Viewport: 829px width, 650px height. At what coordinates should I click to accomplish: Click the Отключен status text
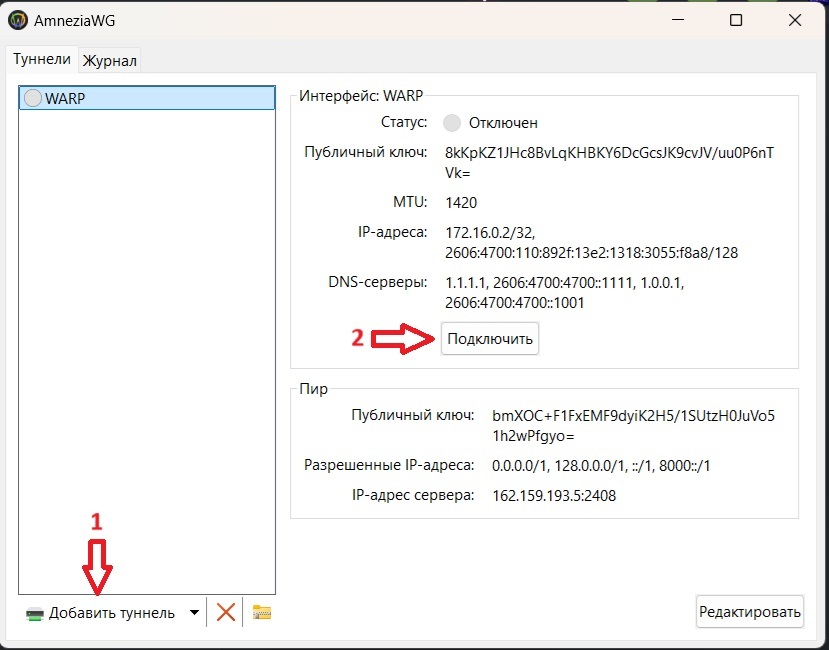pyautogui.click(x=503, y=123)
